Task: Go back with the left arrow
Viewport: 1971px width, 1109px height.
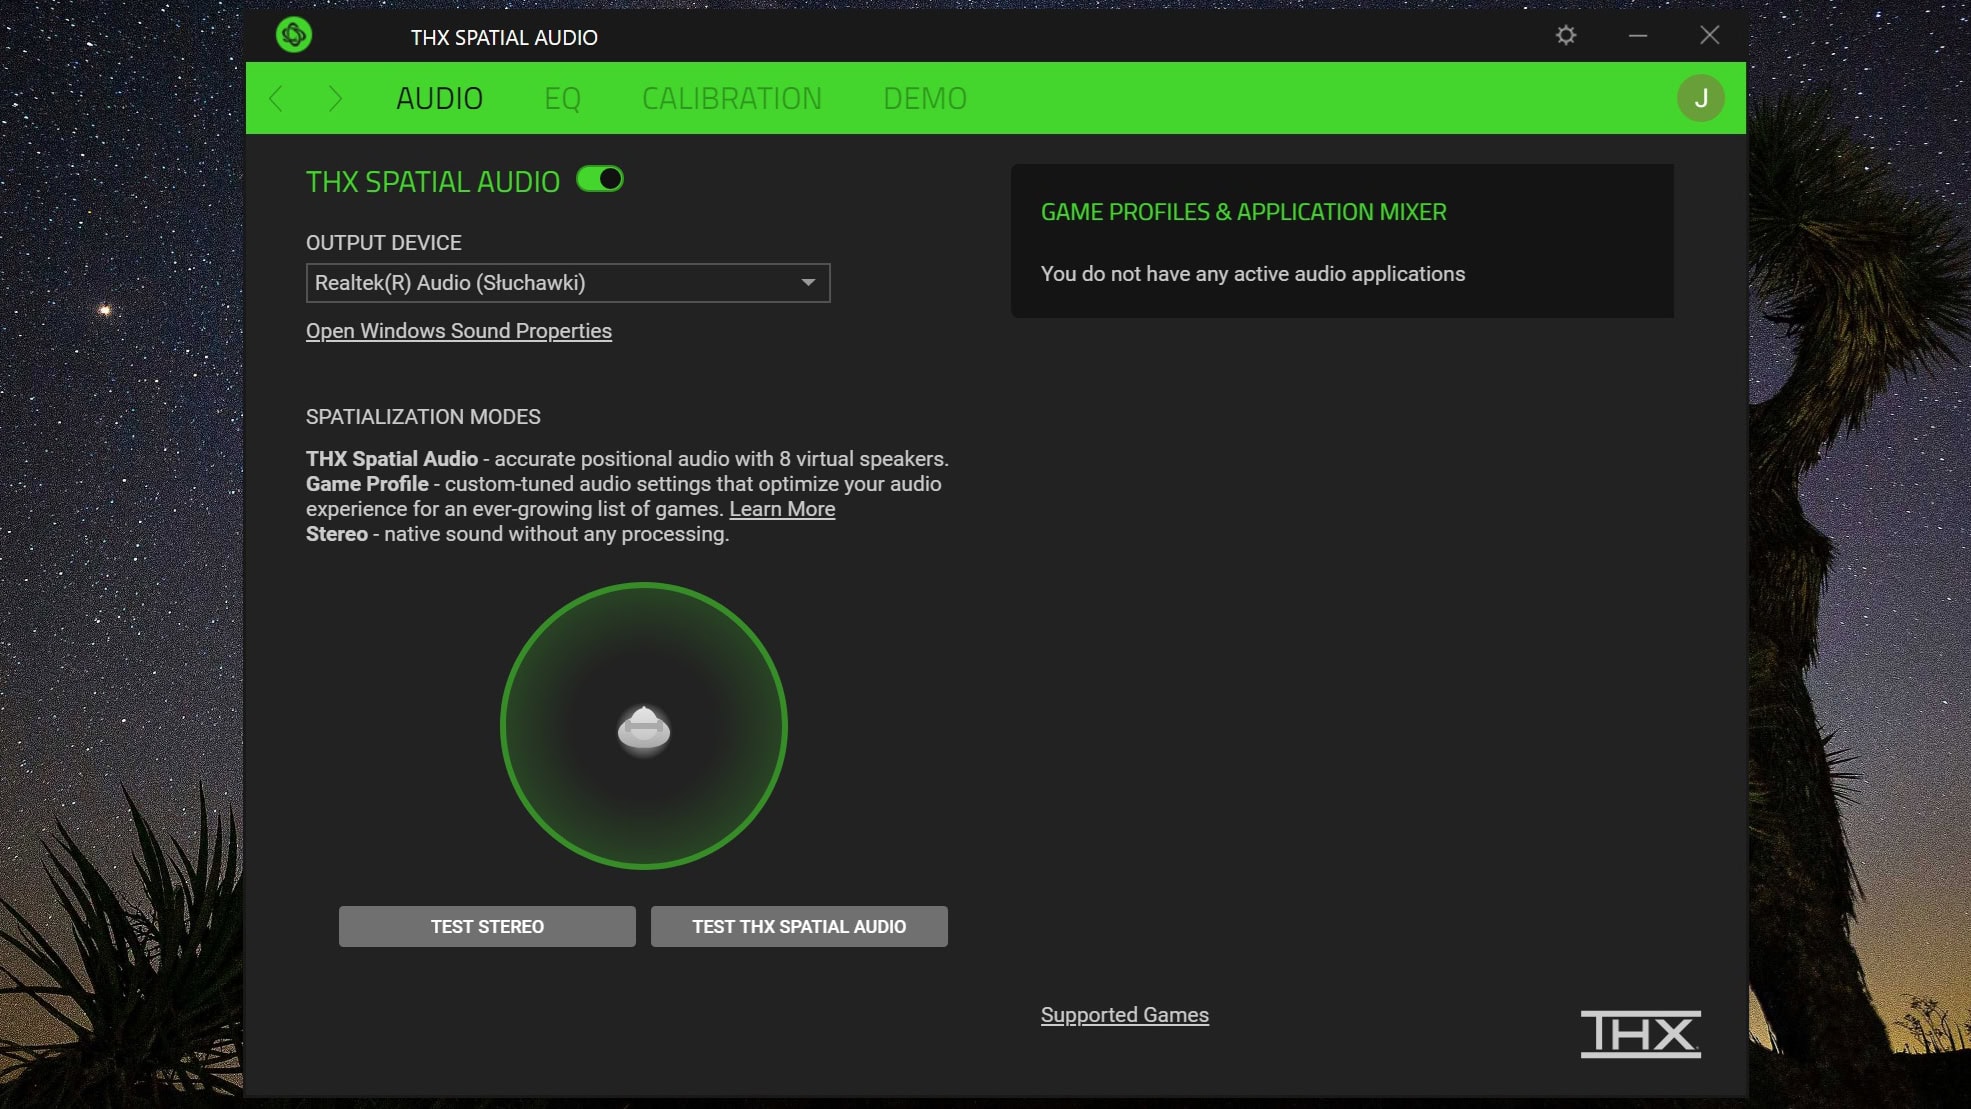Action: (276, 98)
